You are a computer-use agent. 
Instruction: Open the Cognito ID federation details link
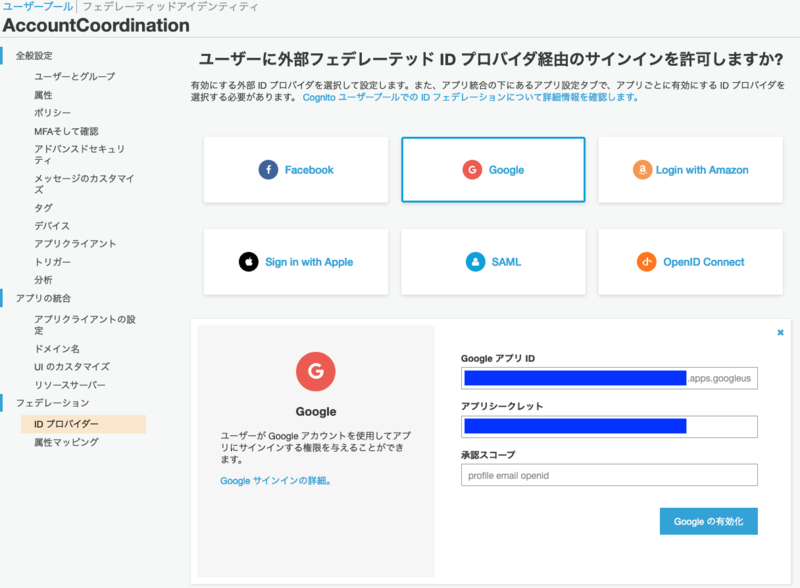(x=470, y=97)
